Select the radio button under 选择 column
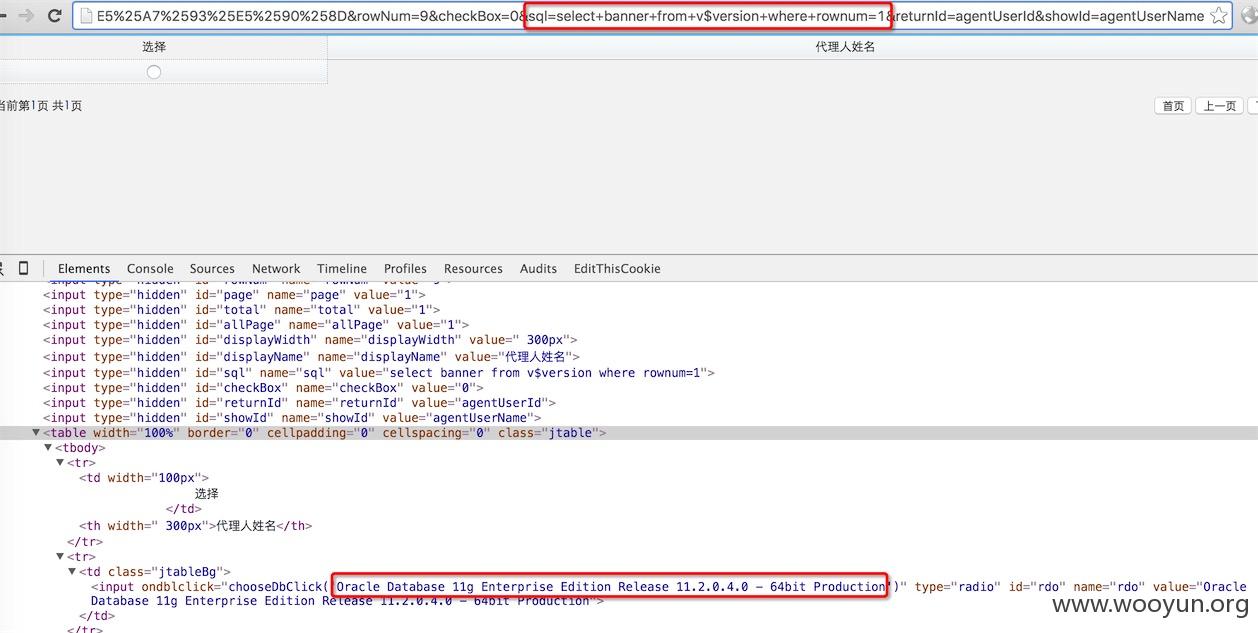The width and height of the screenshot is (1258, 633). click(154, 72)
